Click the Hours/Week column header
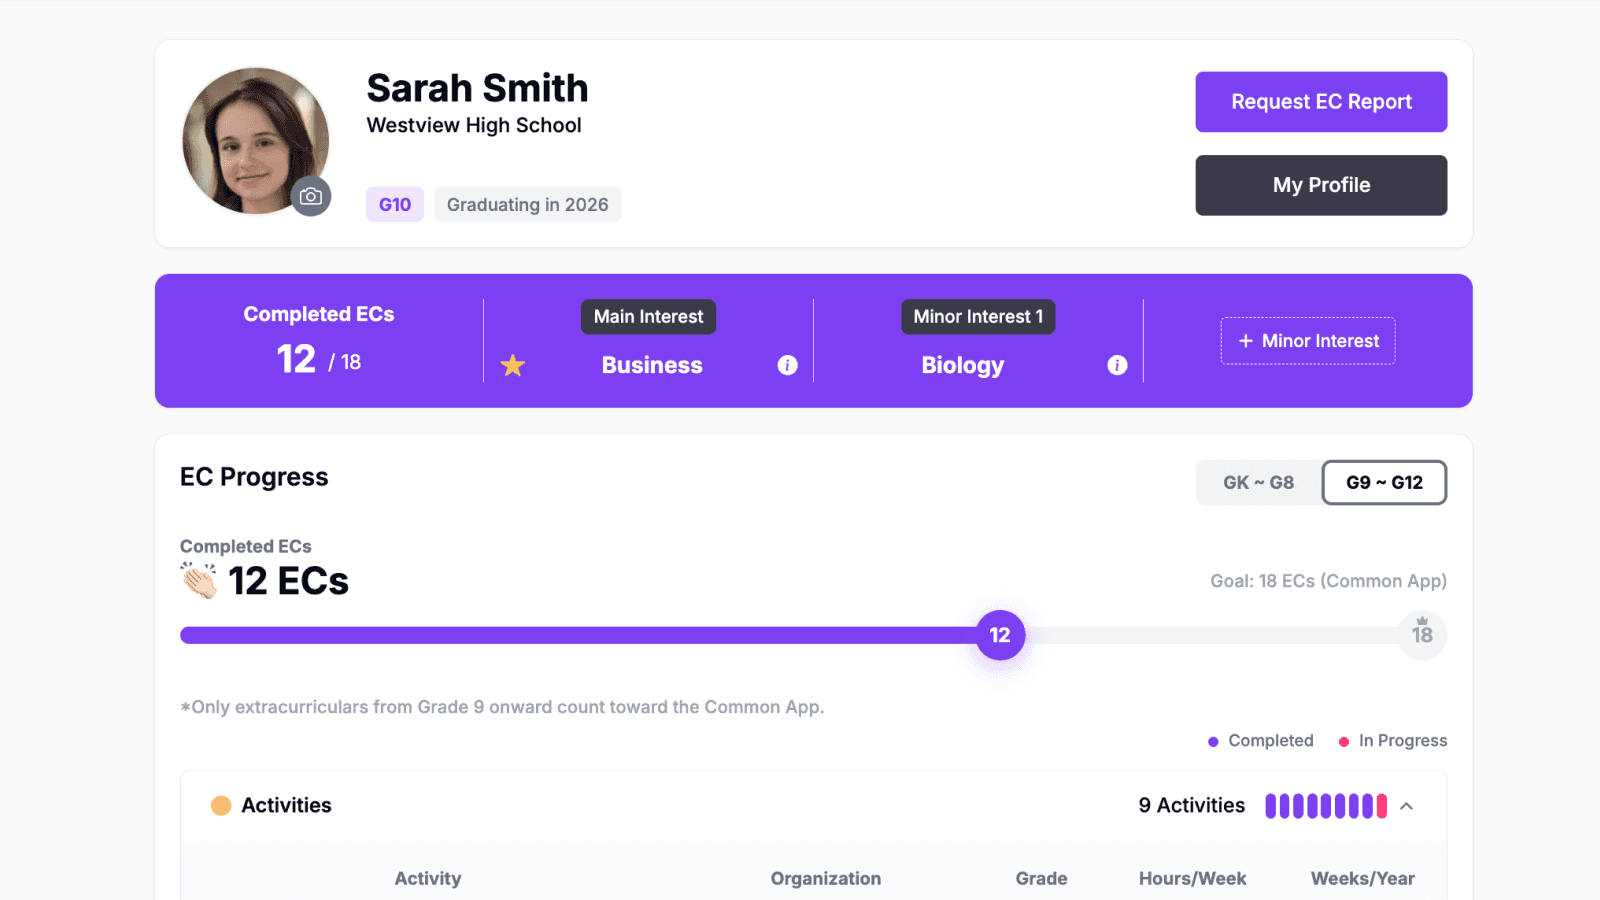The width and height of the screenshot is (1600, 900). pyautogui.click(x=1192, y=878)
